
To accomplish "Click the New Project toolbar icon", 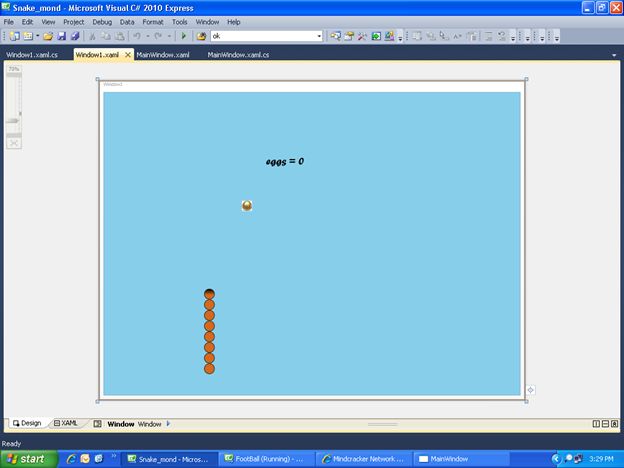I will [x=15, y=36].
